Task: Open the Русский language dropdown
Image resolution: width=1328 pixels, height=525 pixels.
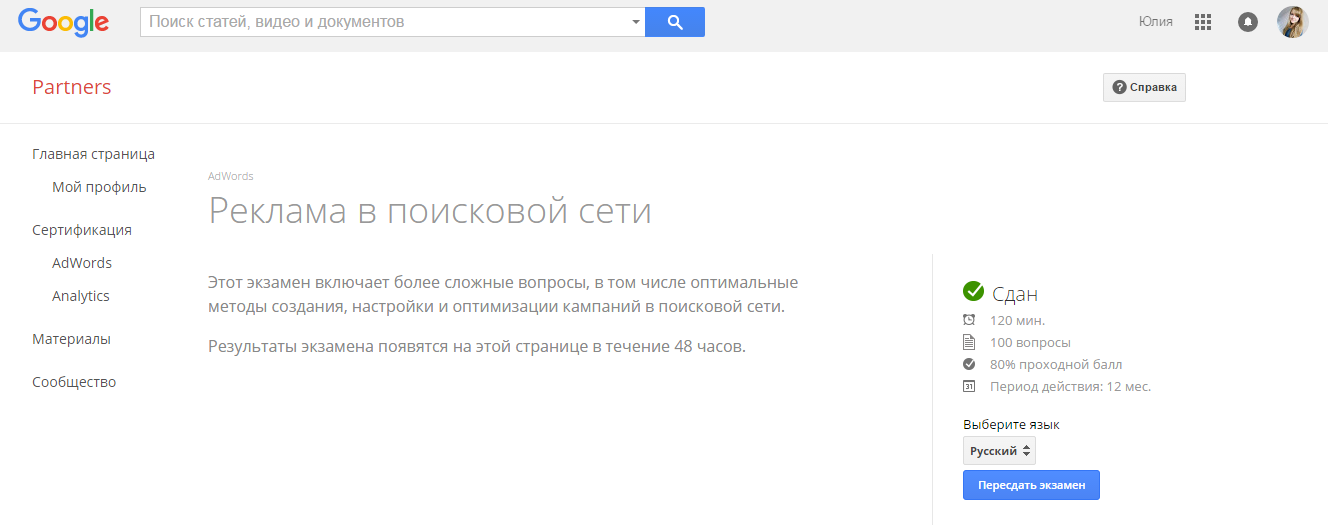Action: pos(999,451)
